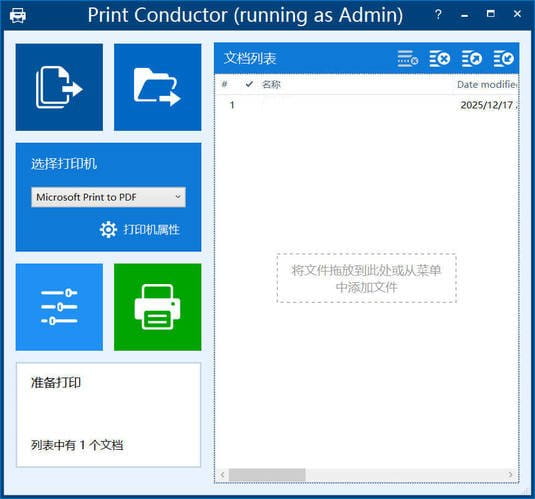535x499 pixels.
Task: Click the 列表中有 1 个文档 status text
Action: coord(77,445)
